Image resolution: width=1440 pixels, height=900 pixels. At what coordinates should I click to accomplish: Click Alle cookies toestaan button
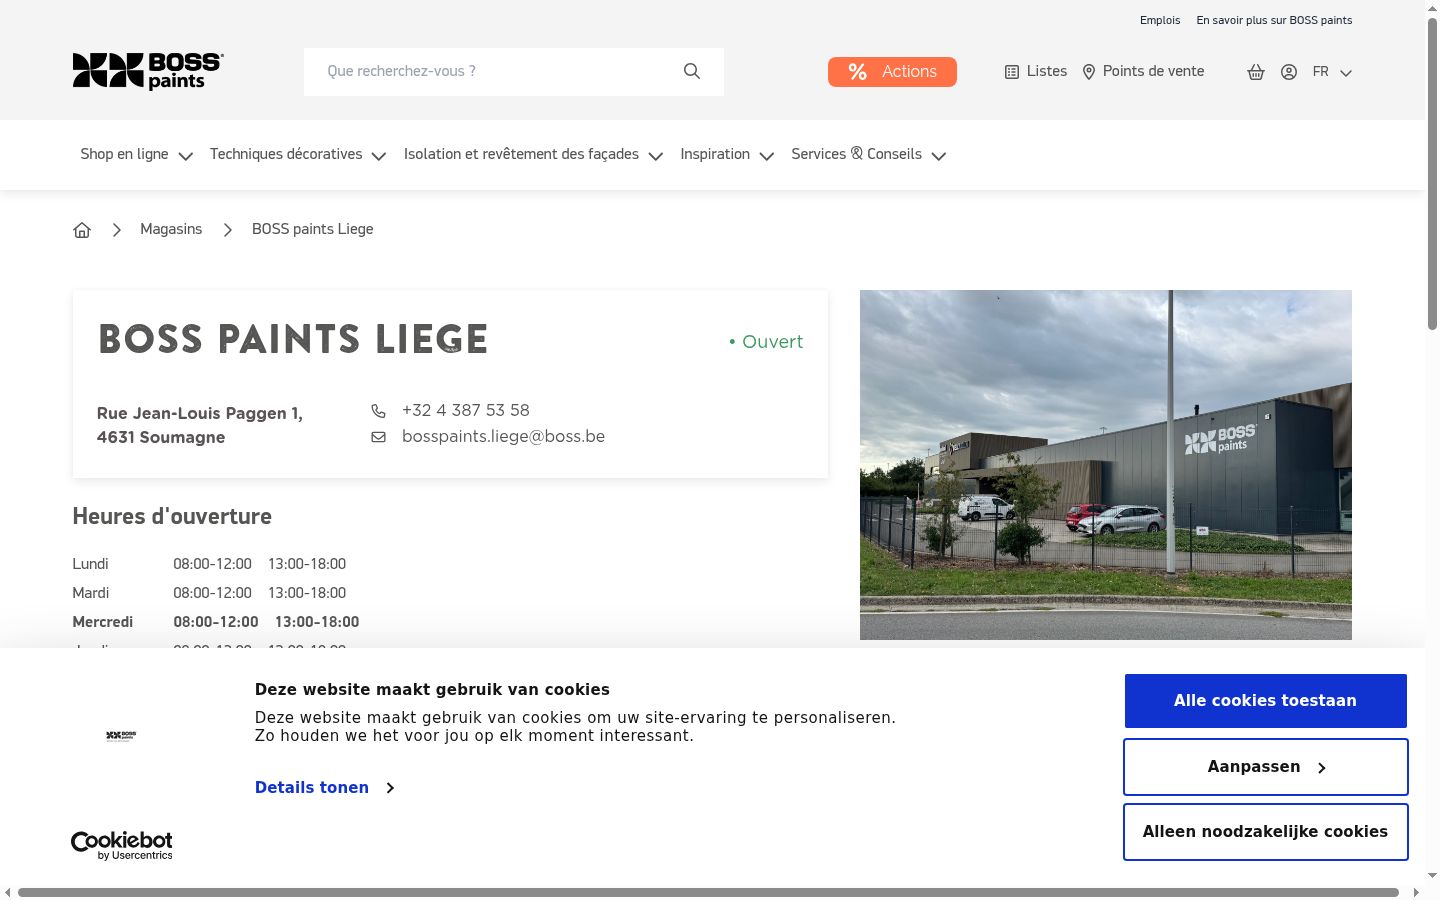pos(1266,701)
